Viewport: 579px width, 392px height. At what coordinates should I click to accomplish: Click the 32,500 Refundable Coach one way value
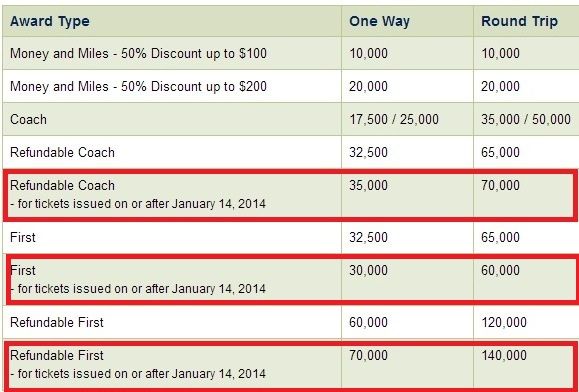(x=369, y=152)
